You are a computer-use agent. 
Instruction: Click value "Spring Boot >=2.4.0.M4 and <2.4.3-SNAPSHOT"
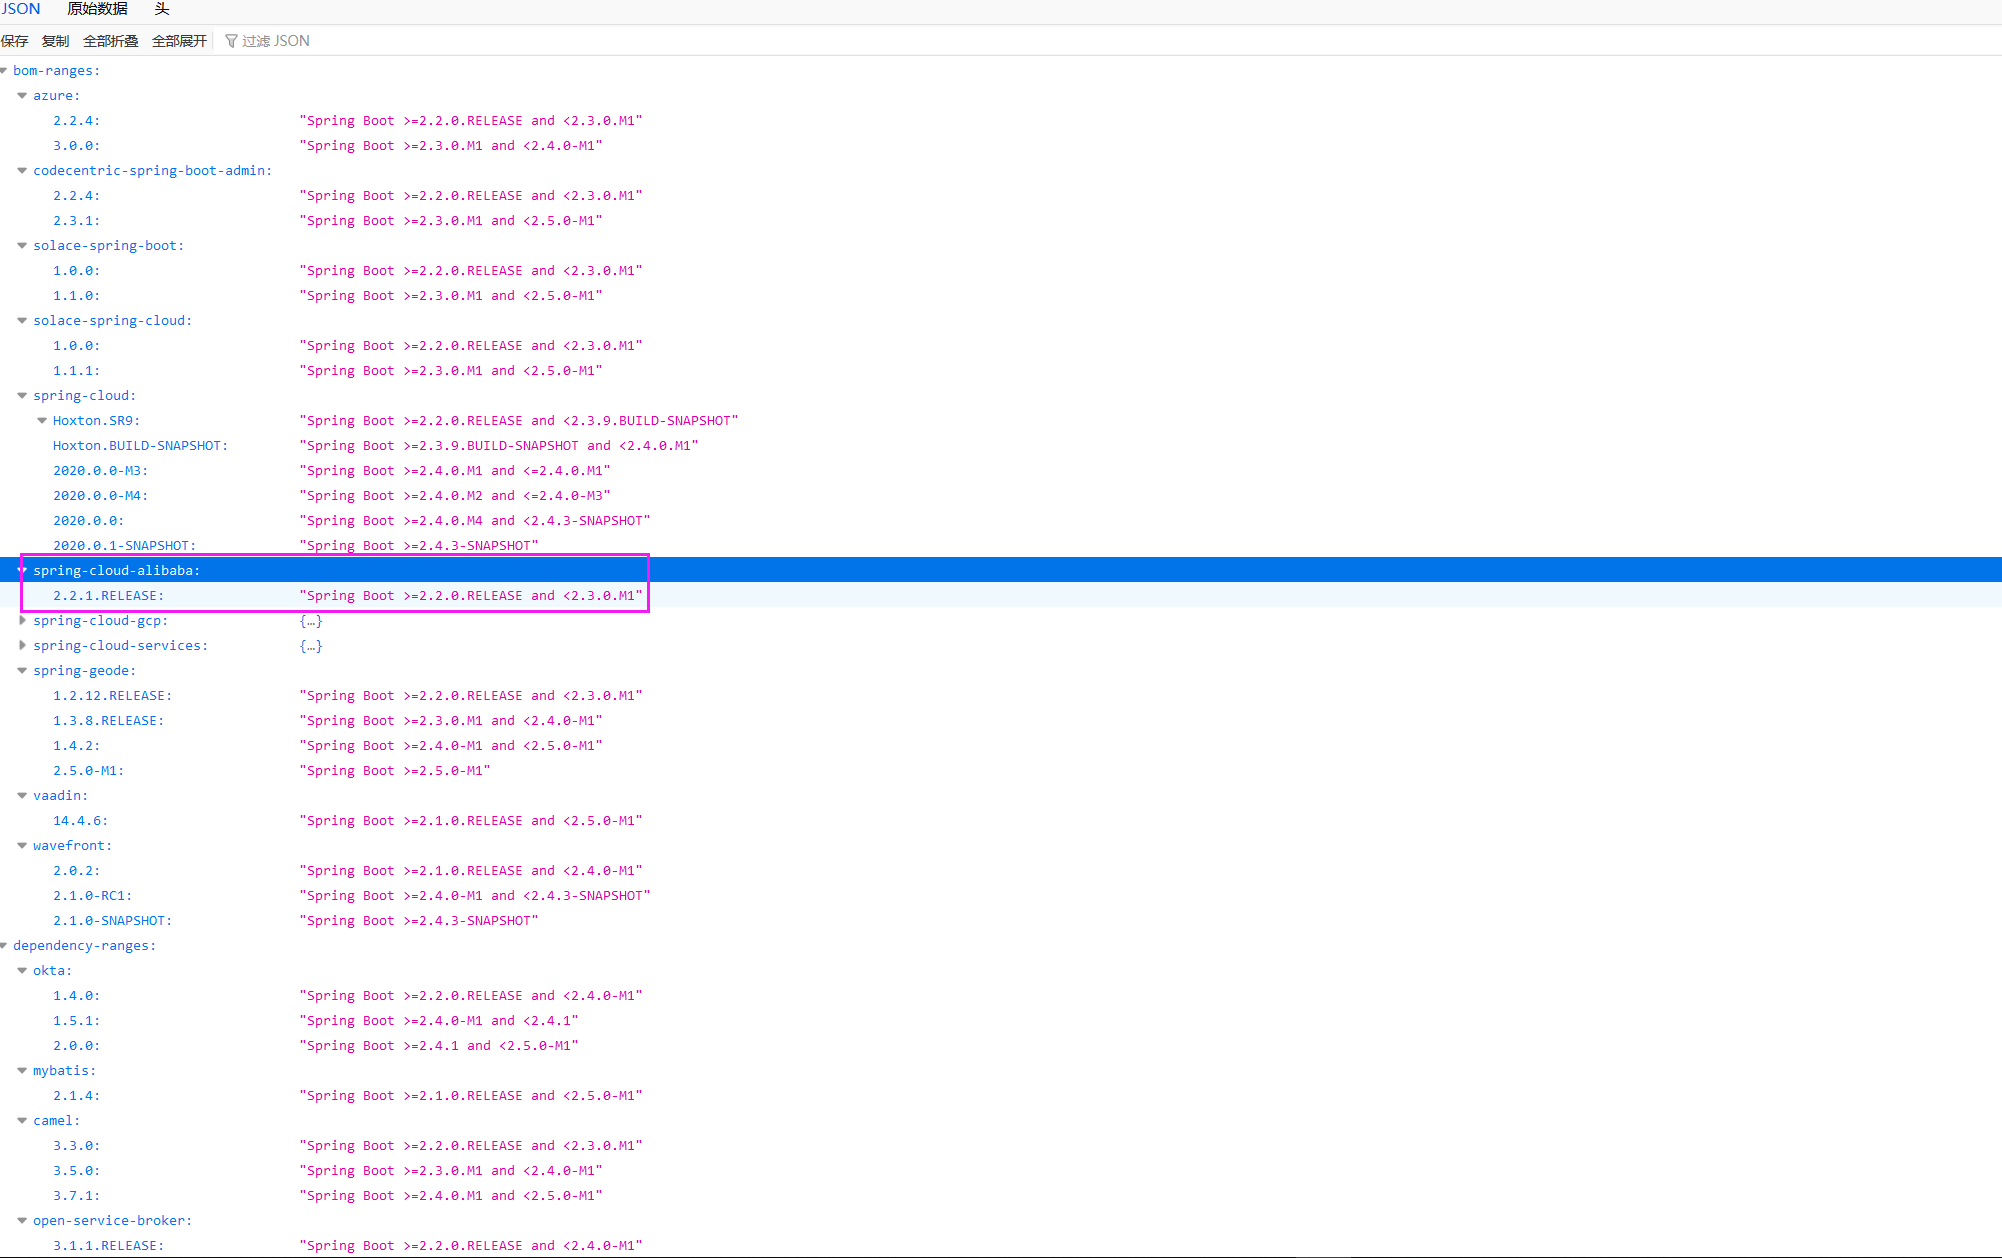475,521
